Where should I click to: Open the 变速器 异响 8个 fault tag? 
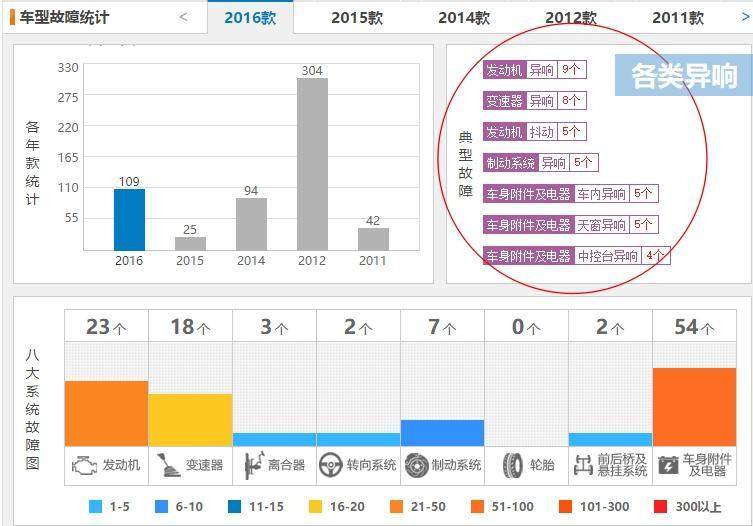tap(534, 101)
